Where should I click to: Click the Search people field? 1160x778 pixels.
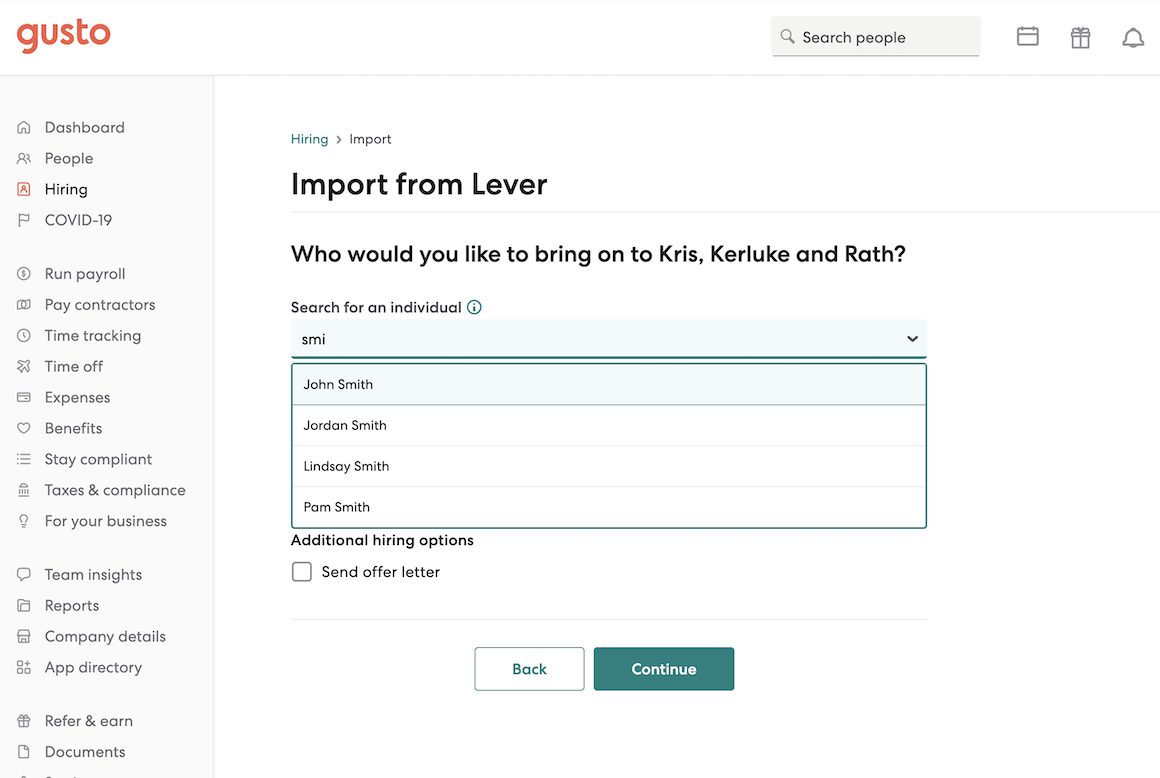tap(875, 36)
